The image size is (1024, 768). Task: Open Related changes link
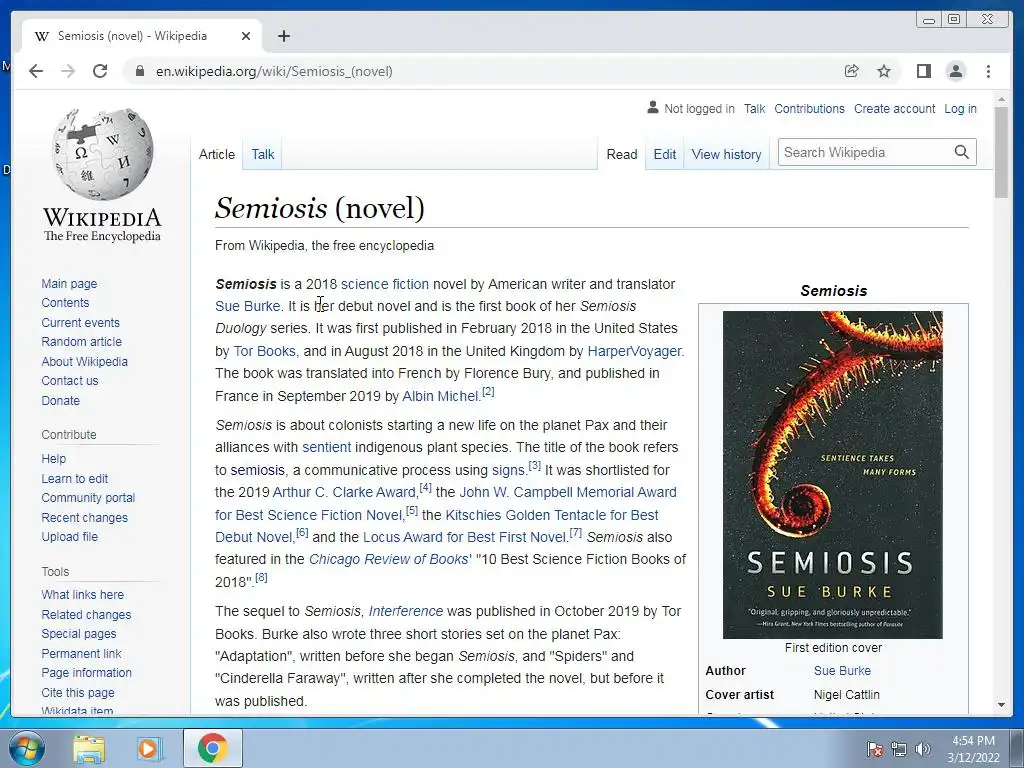coord(86,615)
